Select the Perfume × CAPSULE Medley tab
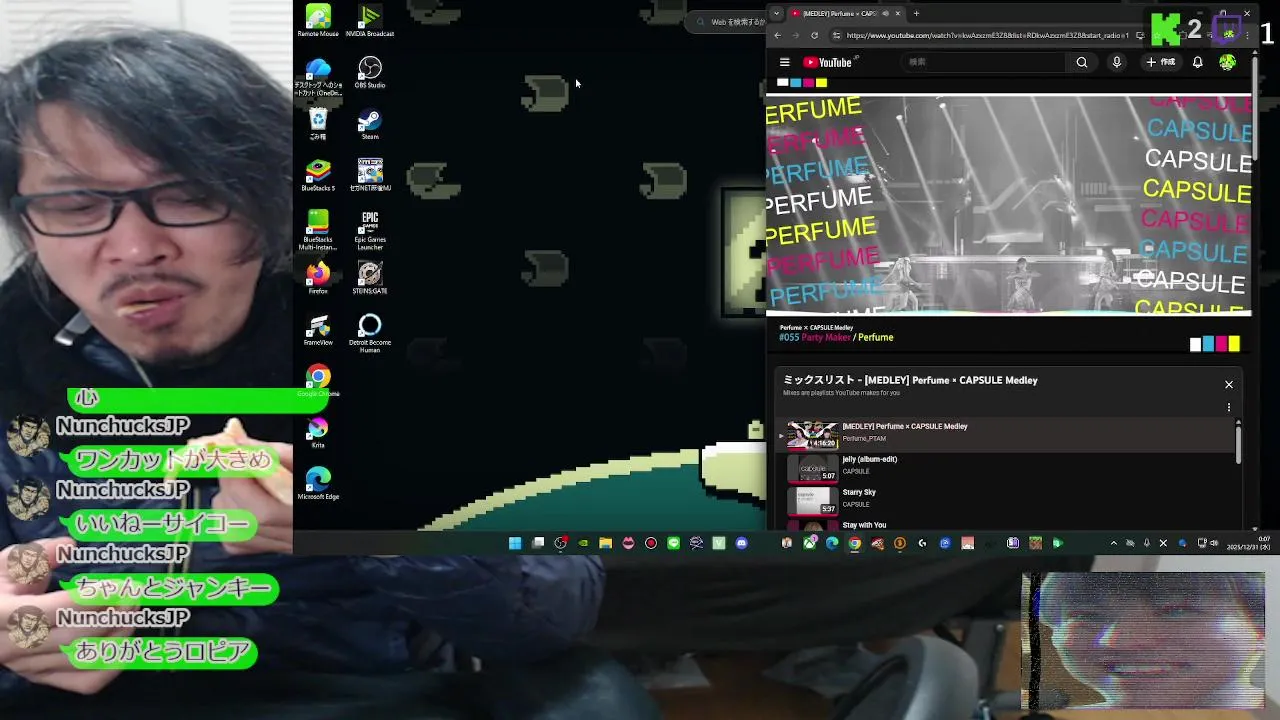The height and width of the screenshot is (720, 1280). tap(845, 13)
